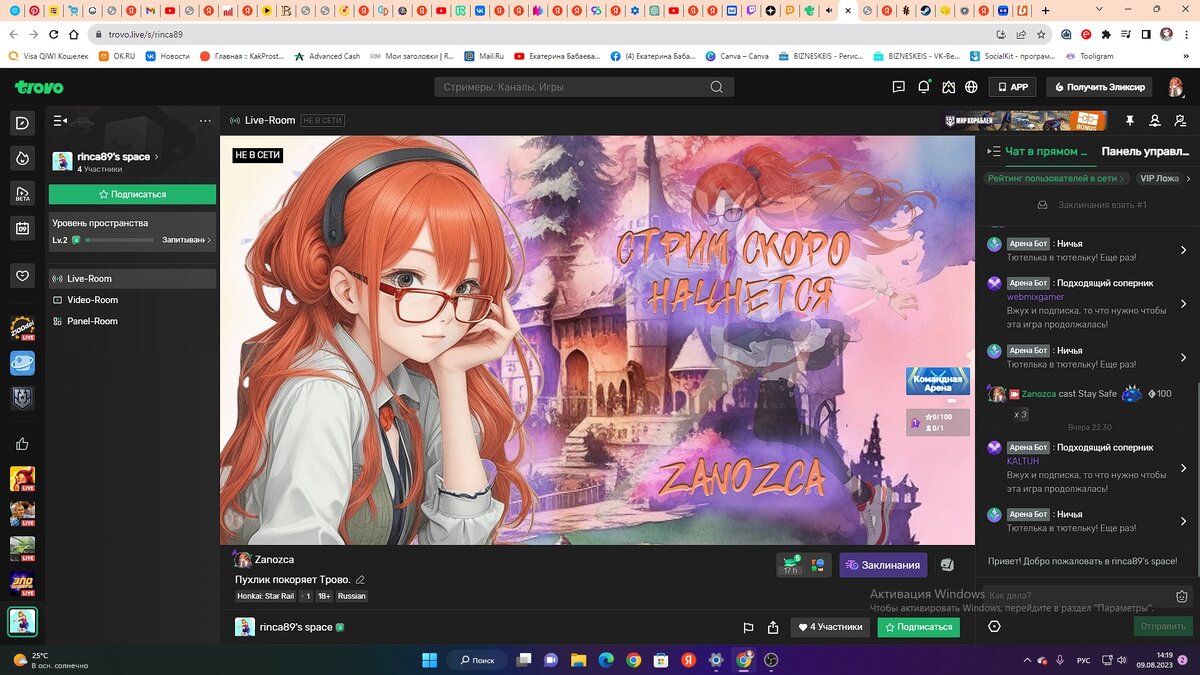Open Zanozca streamer name link
1200x675 pixels.
click(274, 560)
